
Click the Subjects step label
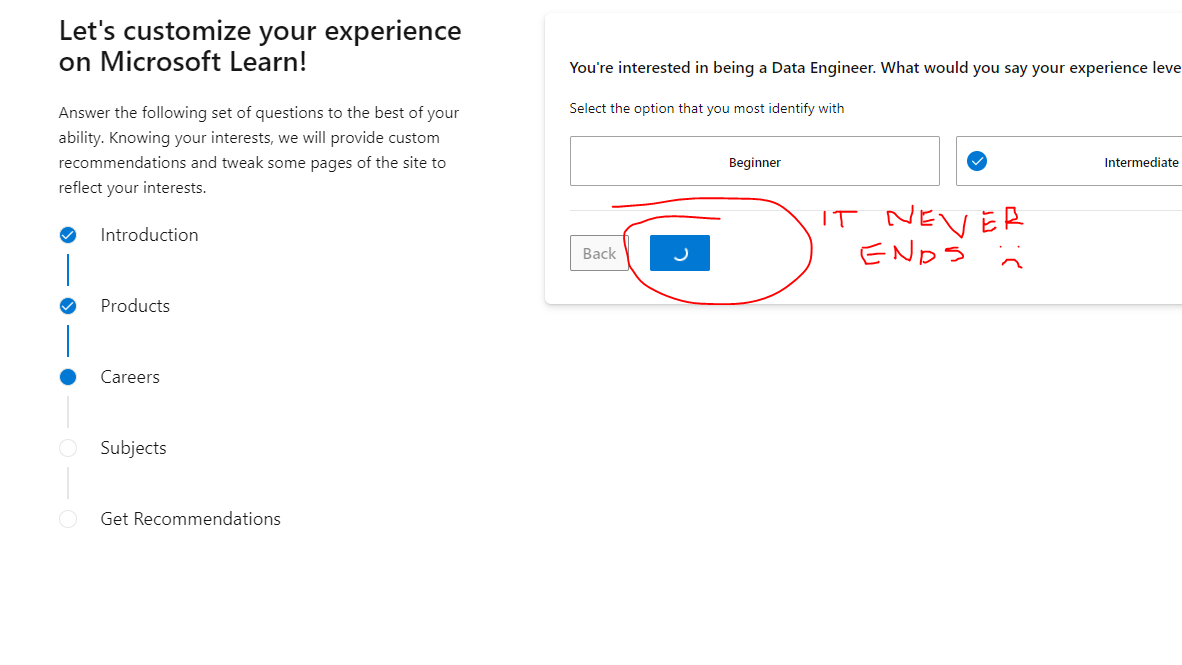[x=132, y=447]
